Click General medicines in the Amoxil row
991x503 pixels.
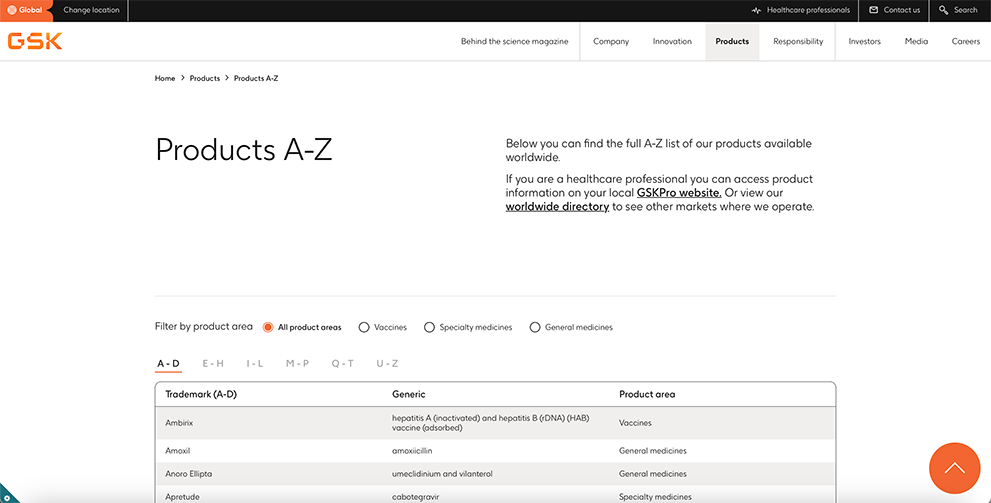pyautogui.click(x=653, y=451)
